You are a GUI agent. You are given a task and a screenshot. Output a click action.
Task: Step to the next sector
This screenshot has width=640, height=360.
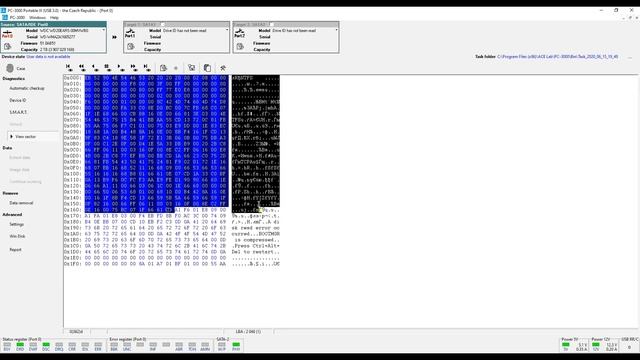[x=120, y=67]
